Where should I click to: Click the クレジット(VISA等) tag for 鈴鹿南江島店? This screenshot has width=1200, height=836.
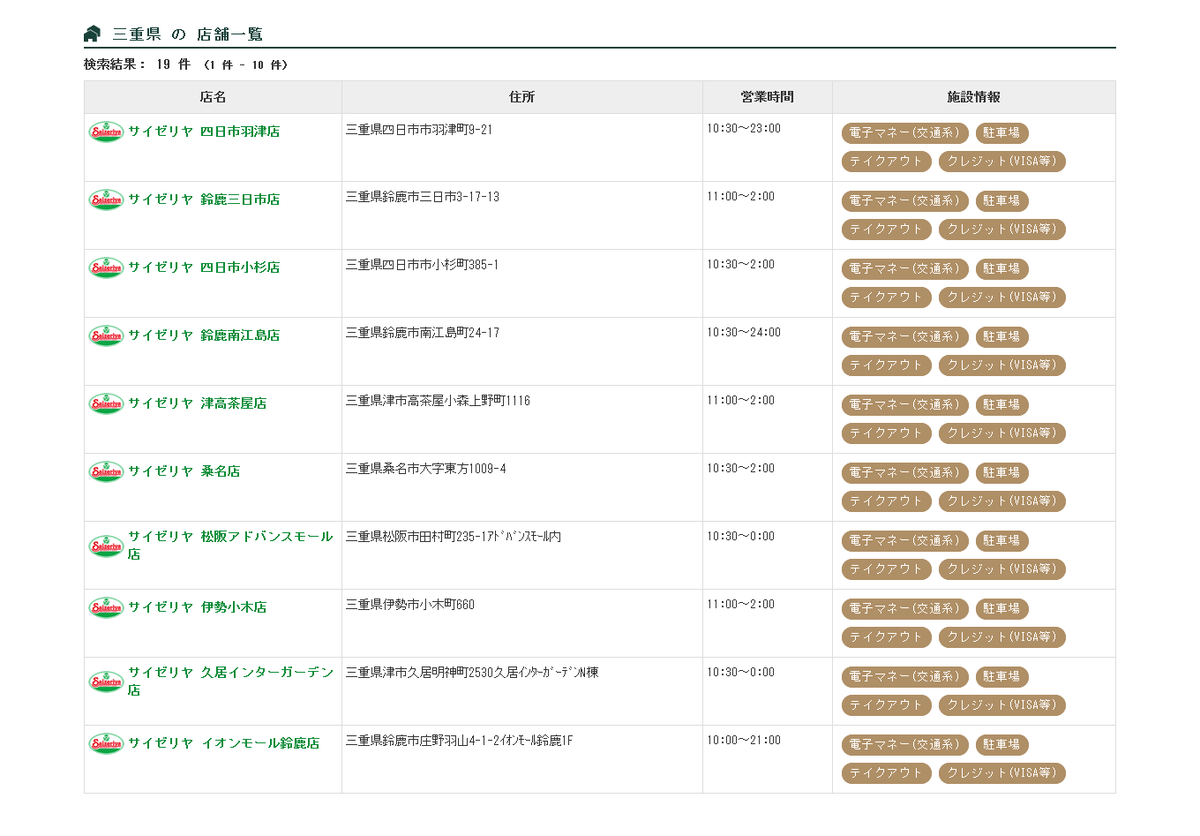(1002, 365)
